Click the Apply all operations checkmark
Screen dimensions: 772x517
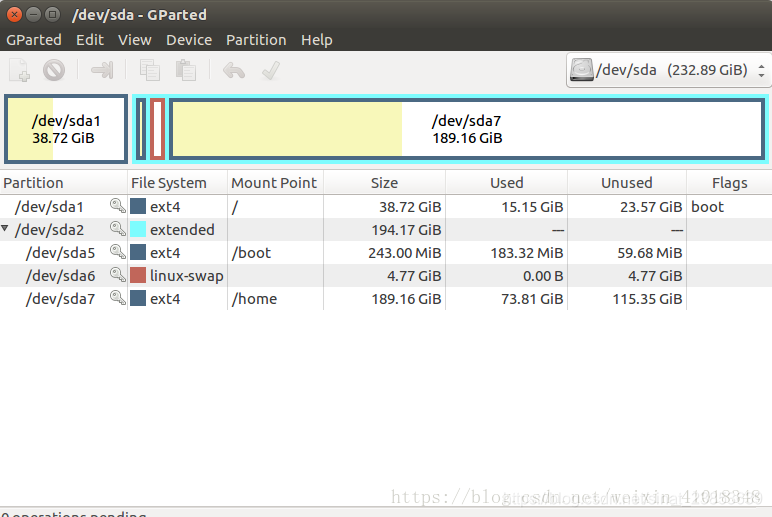click(271, 70)
